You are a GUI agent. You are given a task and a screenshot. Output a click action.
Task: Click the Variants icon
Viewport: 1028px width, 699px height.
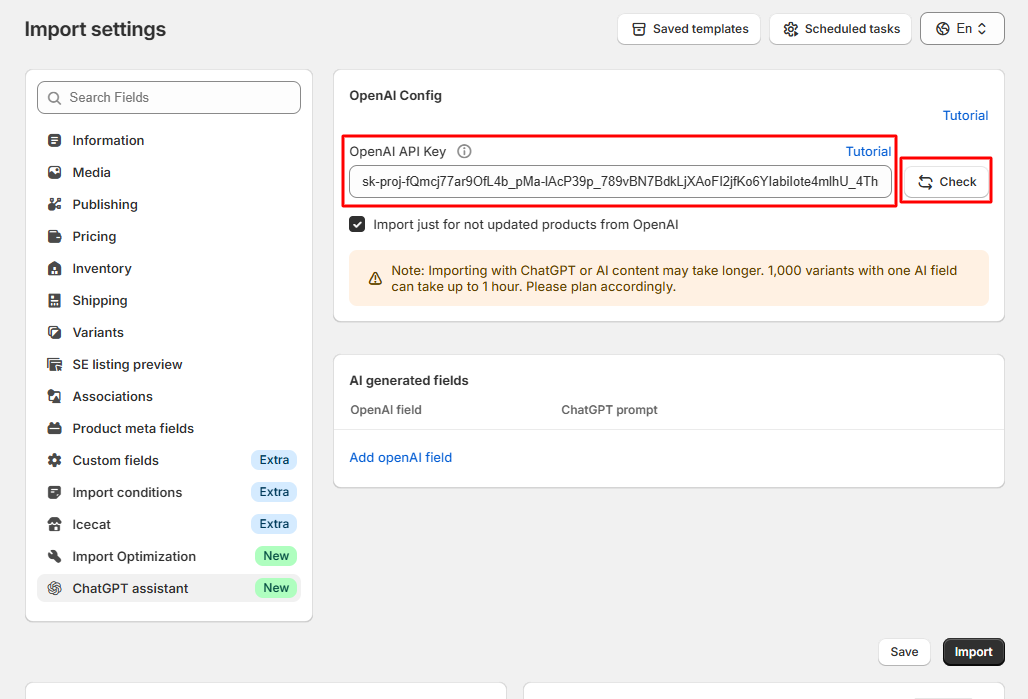tap(54, 332)
